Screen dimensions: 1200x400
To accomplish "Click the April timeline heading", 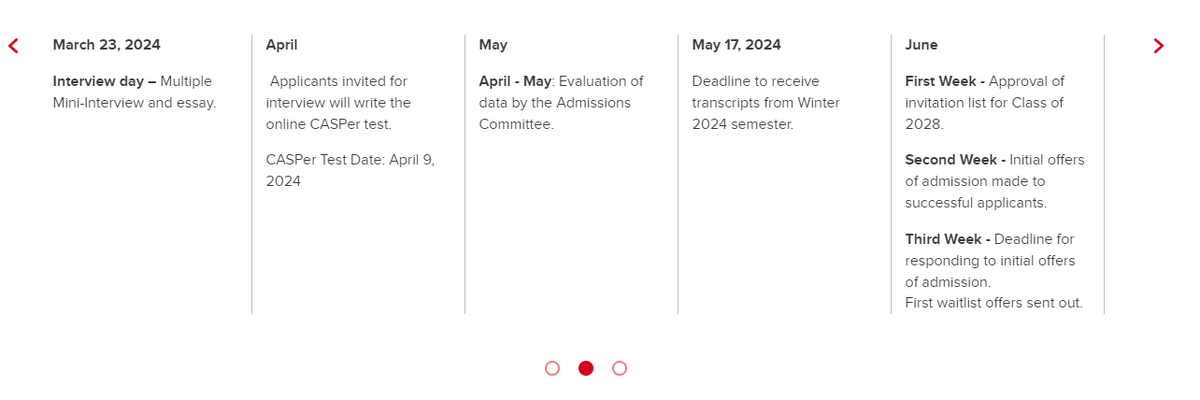I will pyautogui.click(x=281, y=45).
